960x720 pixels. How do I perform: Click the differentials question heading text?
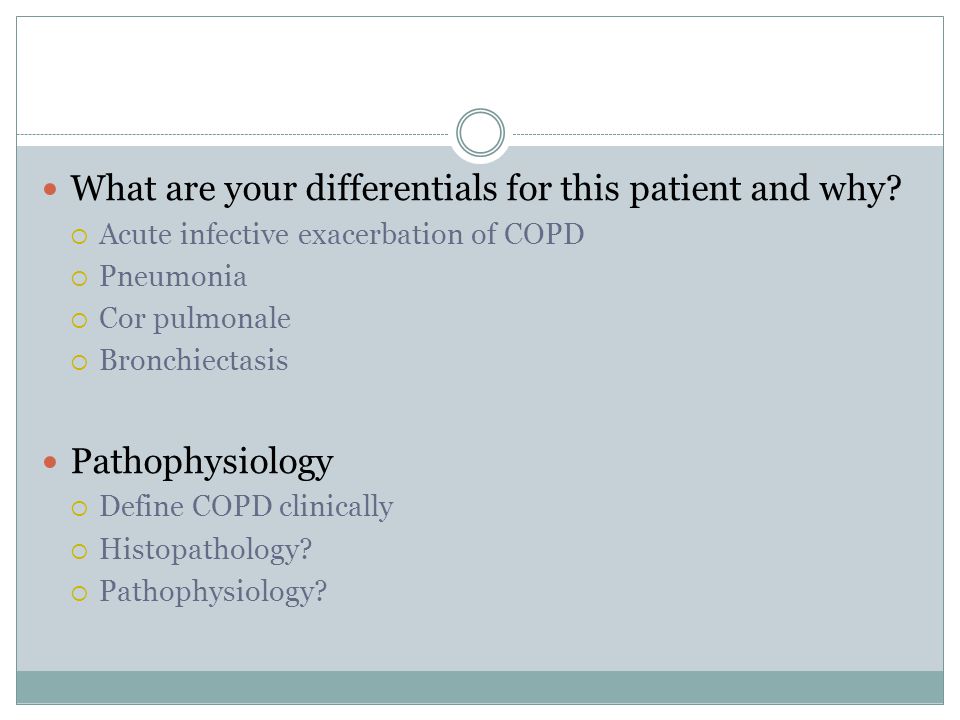tap(486, 189)
